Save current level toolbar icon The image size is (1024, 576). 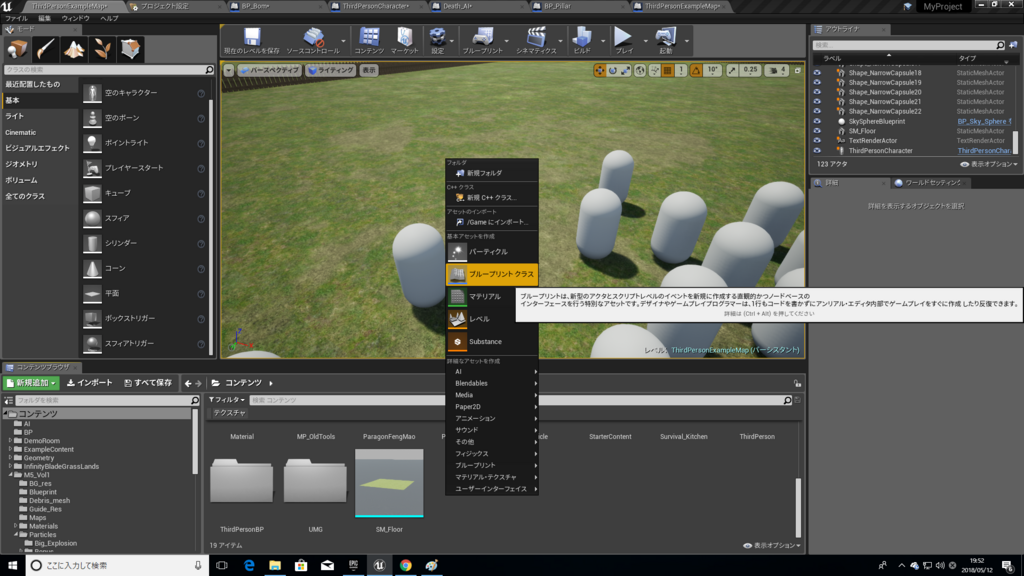click(252, 40)
